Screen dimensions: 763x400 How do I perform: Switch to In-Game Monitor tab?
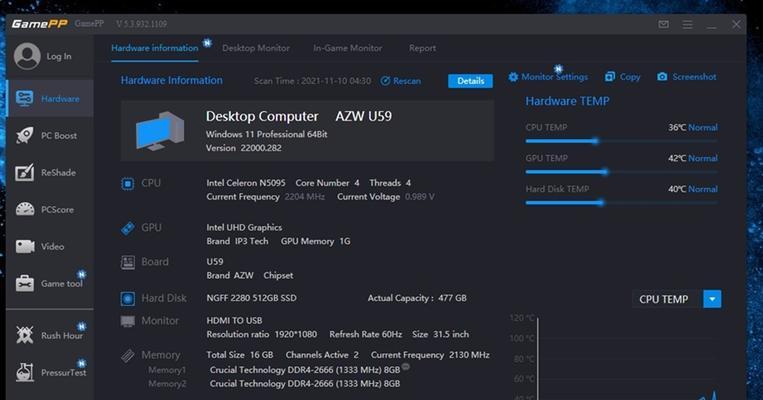point(347,48)
